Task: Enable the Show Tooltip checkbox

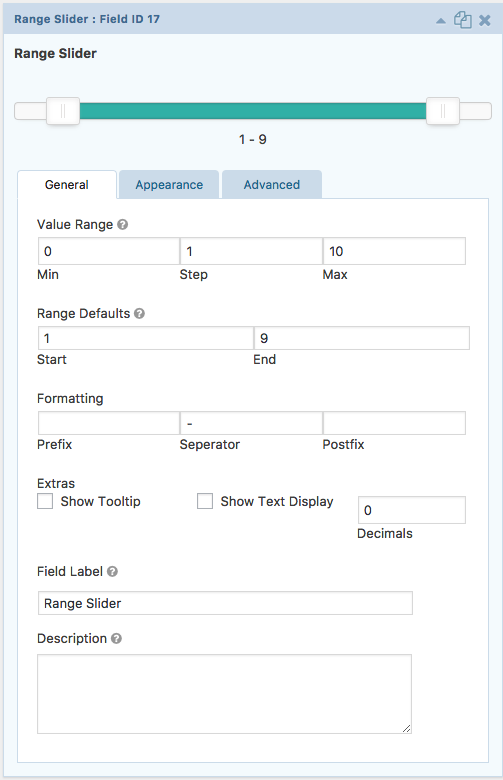Action: (45, 501)
